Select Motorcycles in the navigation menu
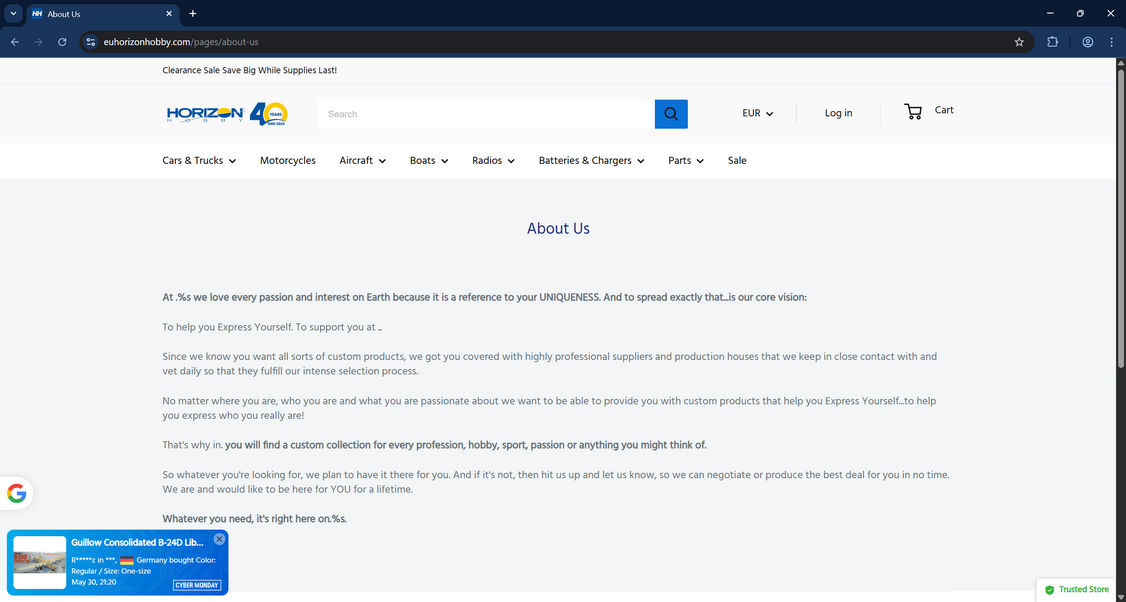The height and width of the screenshot is (602, 1126). pyautogui.click(x=288, y=160)
